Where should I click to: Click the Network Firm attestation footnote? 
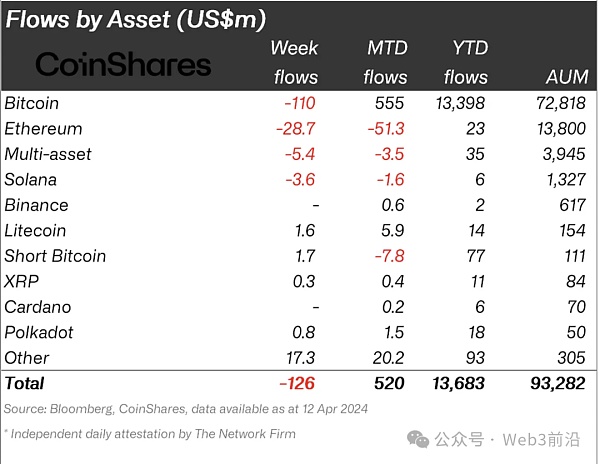tap(150, 433)
